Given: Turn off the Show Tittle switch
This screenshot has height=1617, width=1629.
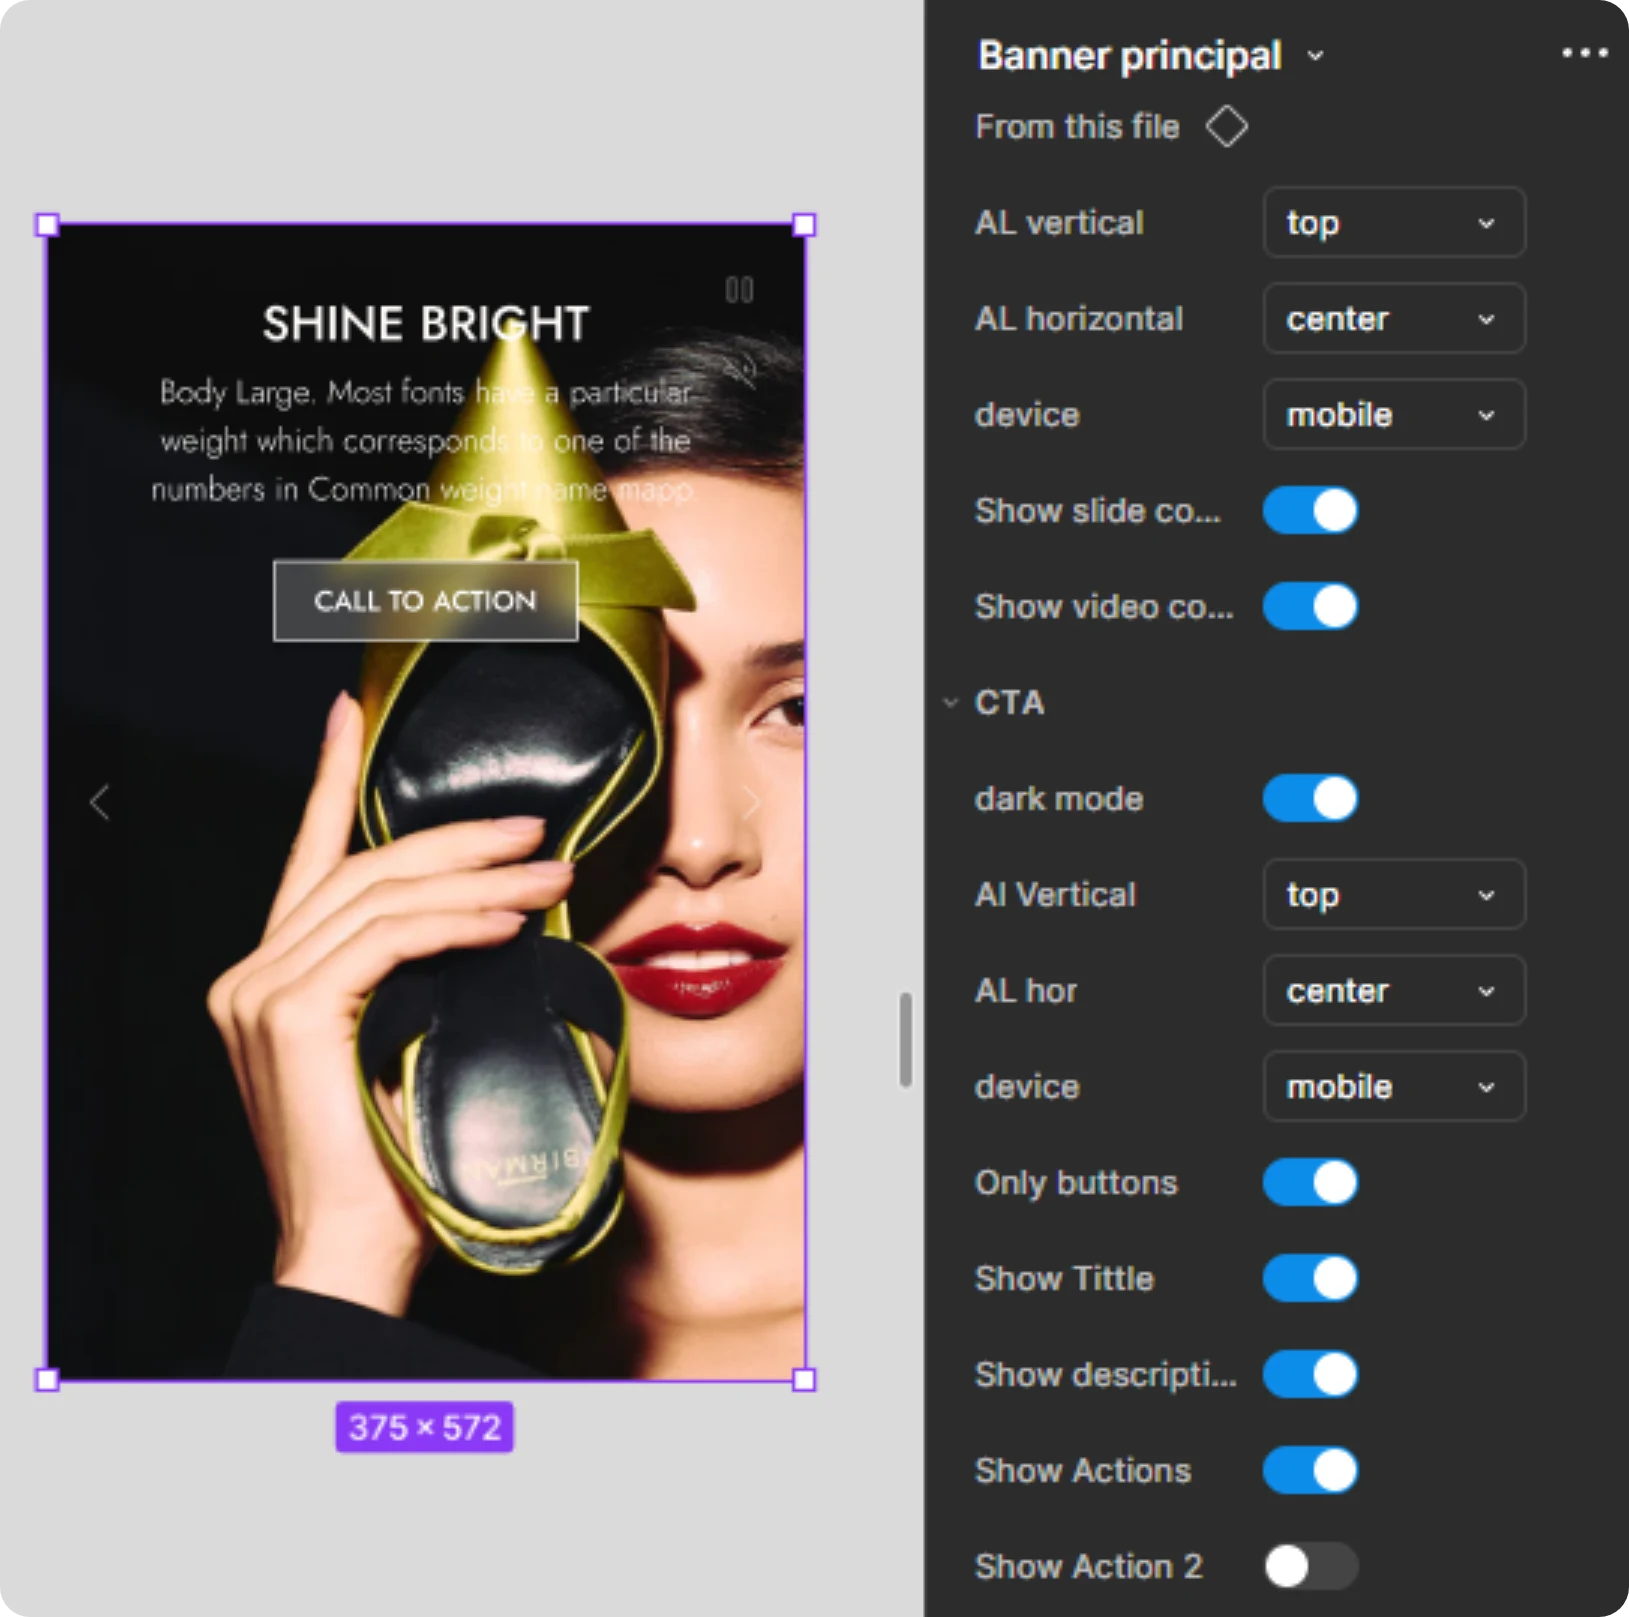Looking at the screenshot, I should click(x=1310, y=1279).
